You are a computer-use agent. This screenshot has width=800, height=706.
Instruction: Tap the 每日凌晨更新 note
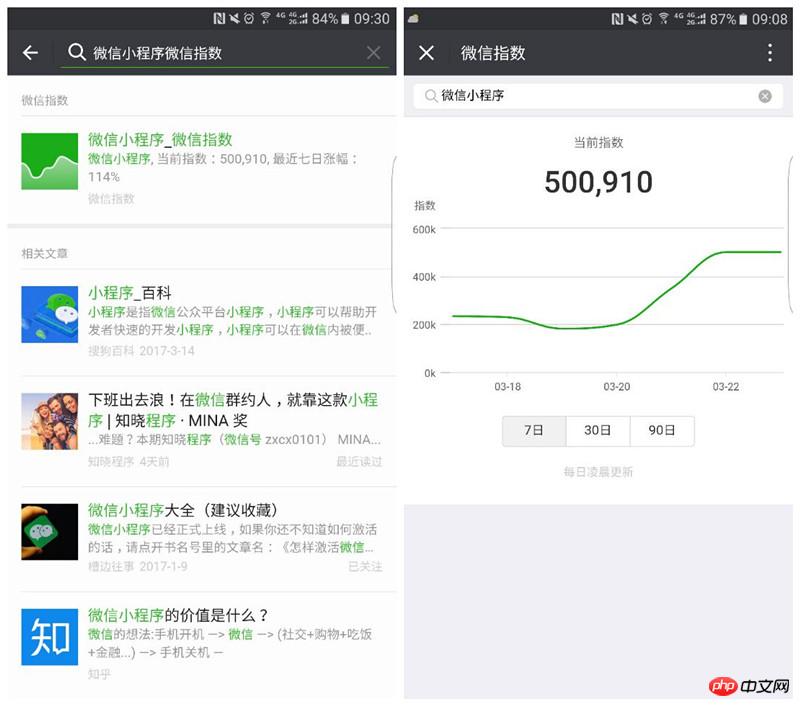tap(598, 472)
